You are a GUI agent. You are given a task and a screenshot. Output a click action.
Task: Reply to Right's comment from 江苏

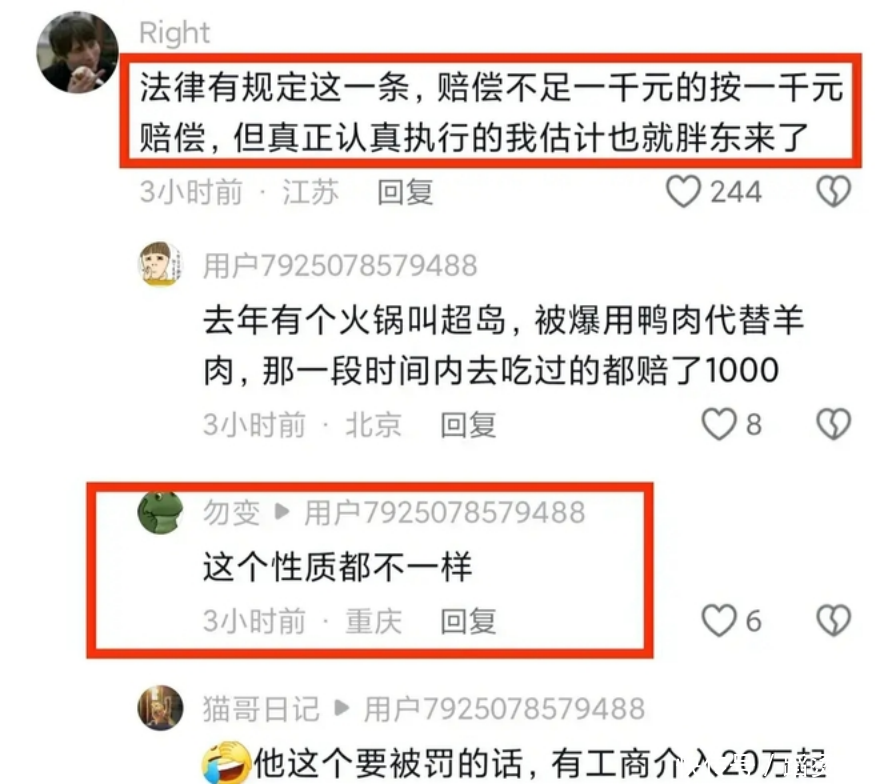405,192
